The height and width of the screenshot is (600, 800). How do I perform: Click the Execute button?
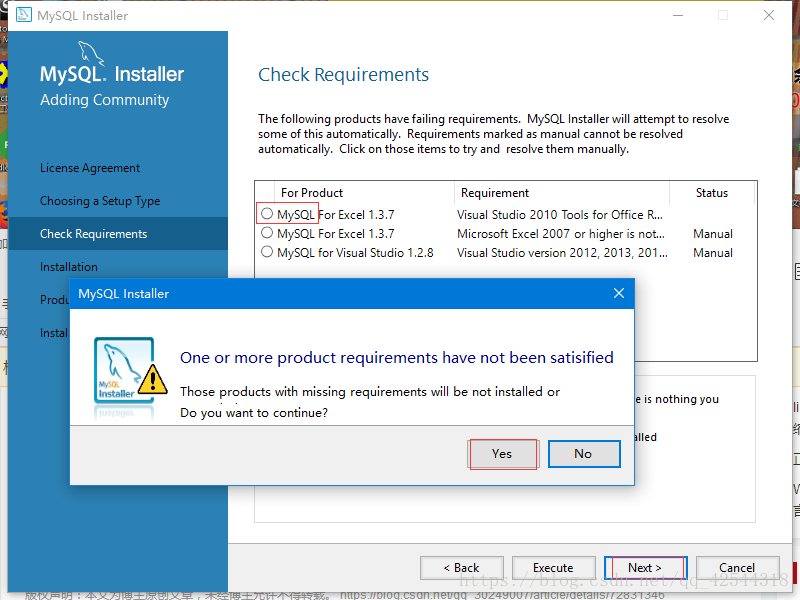pyautogui.click(x=554, y=567)
